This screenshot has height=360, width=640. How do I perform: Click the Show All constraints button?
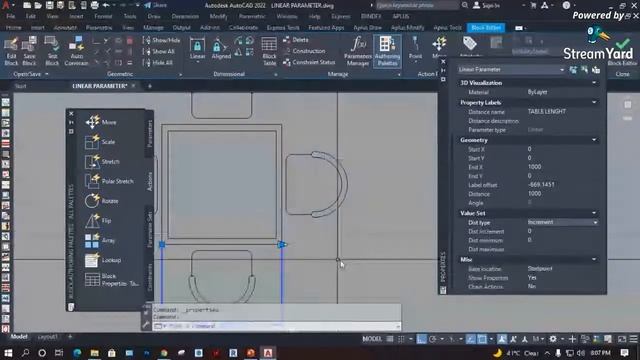(x=158, y=51)
